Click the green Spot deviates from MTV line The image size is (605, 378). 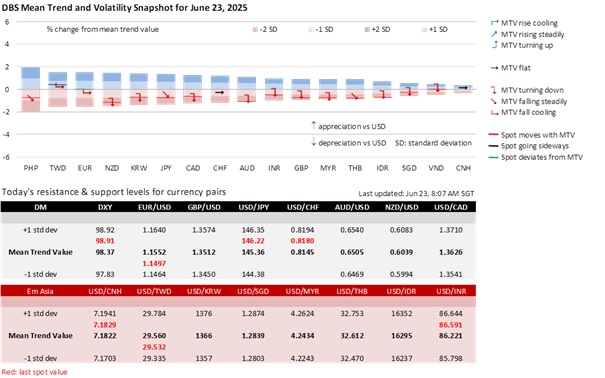click(493, 157)
